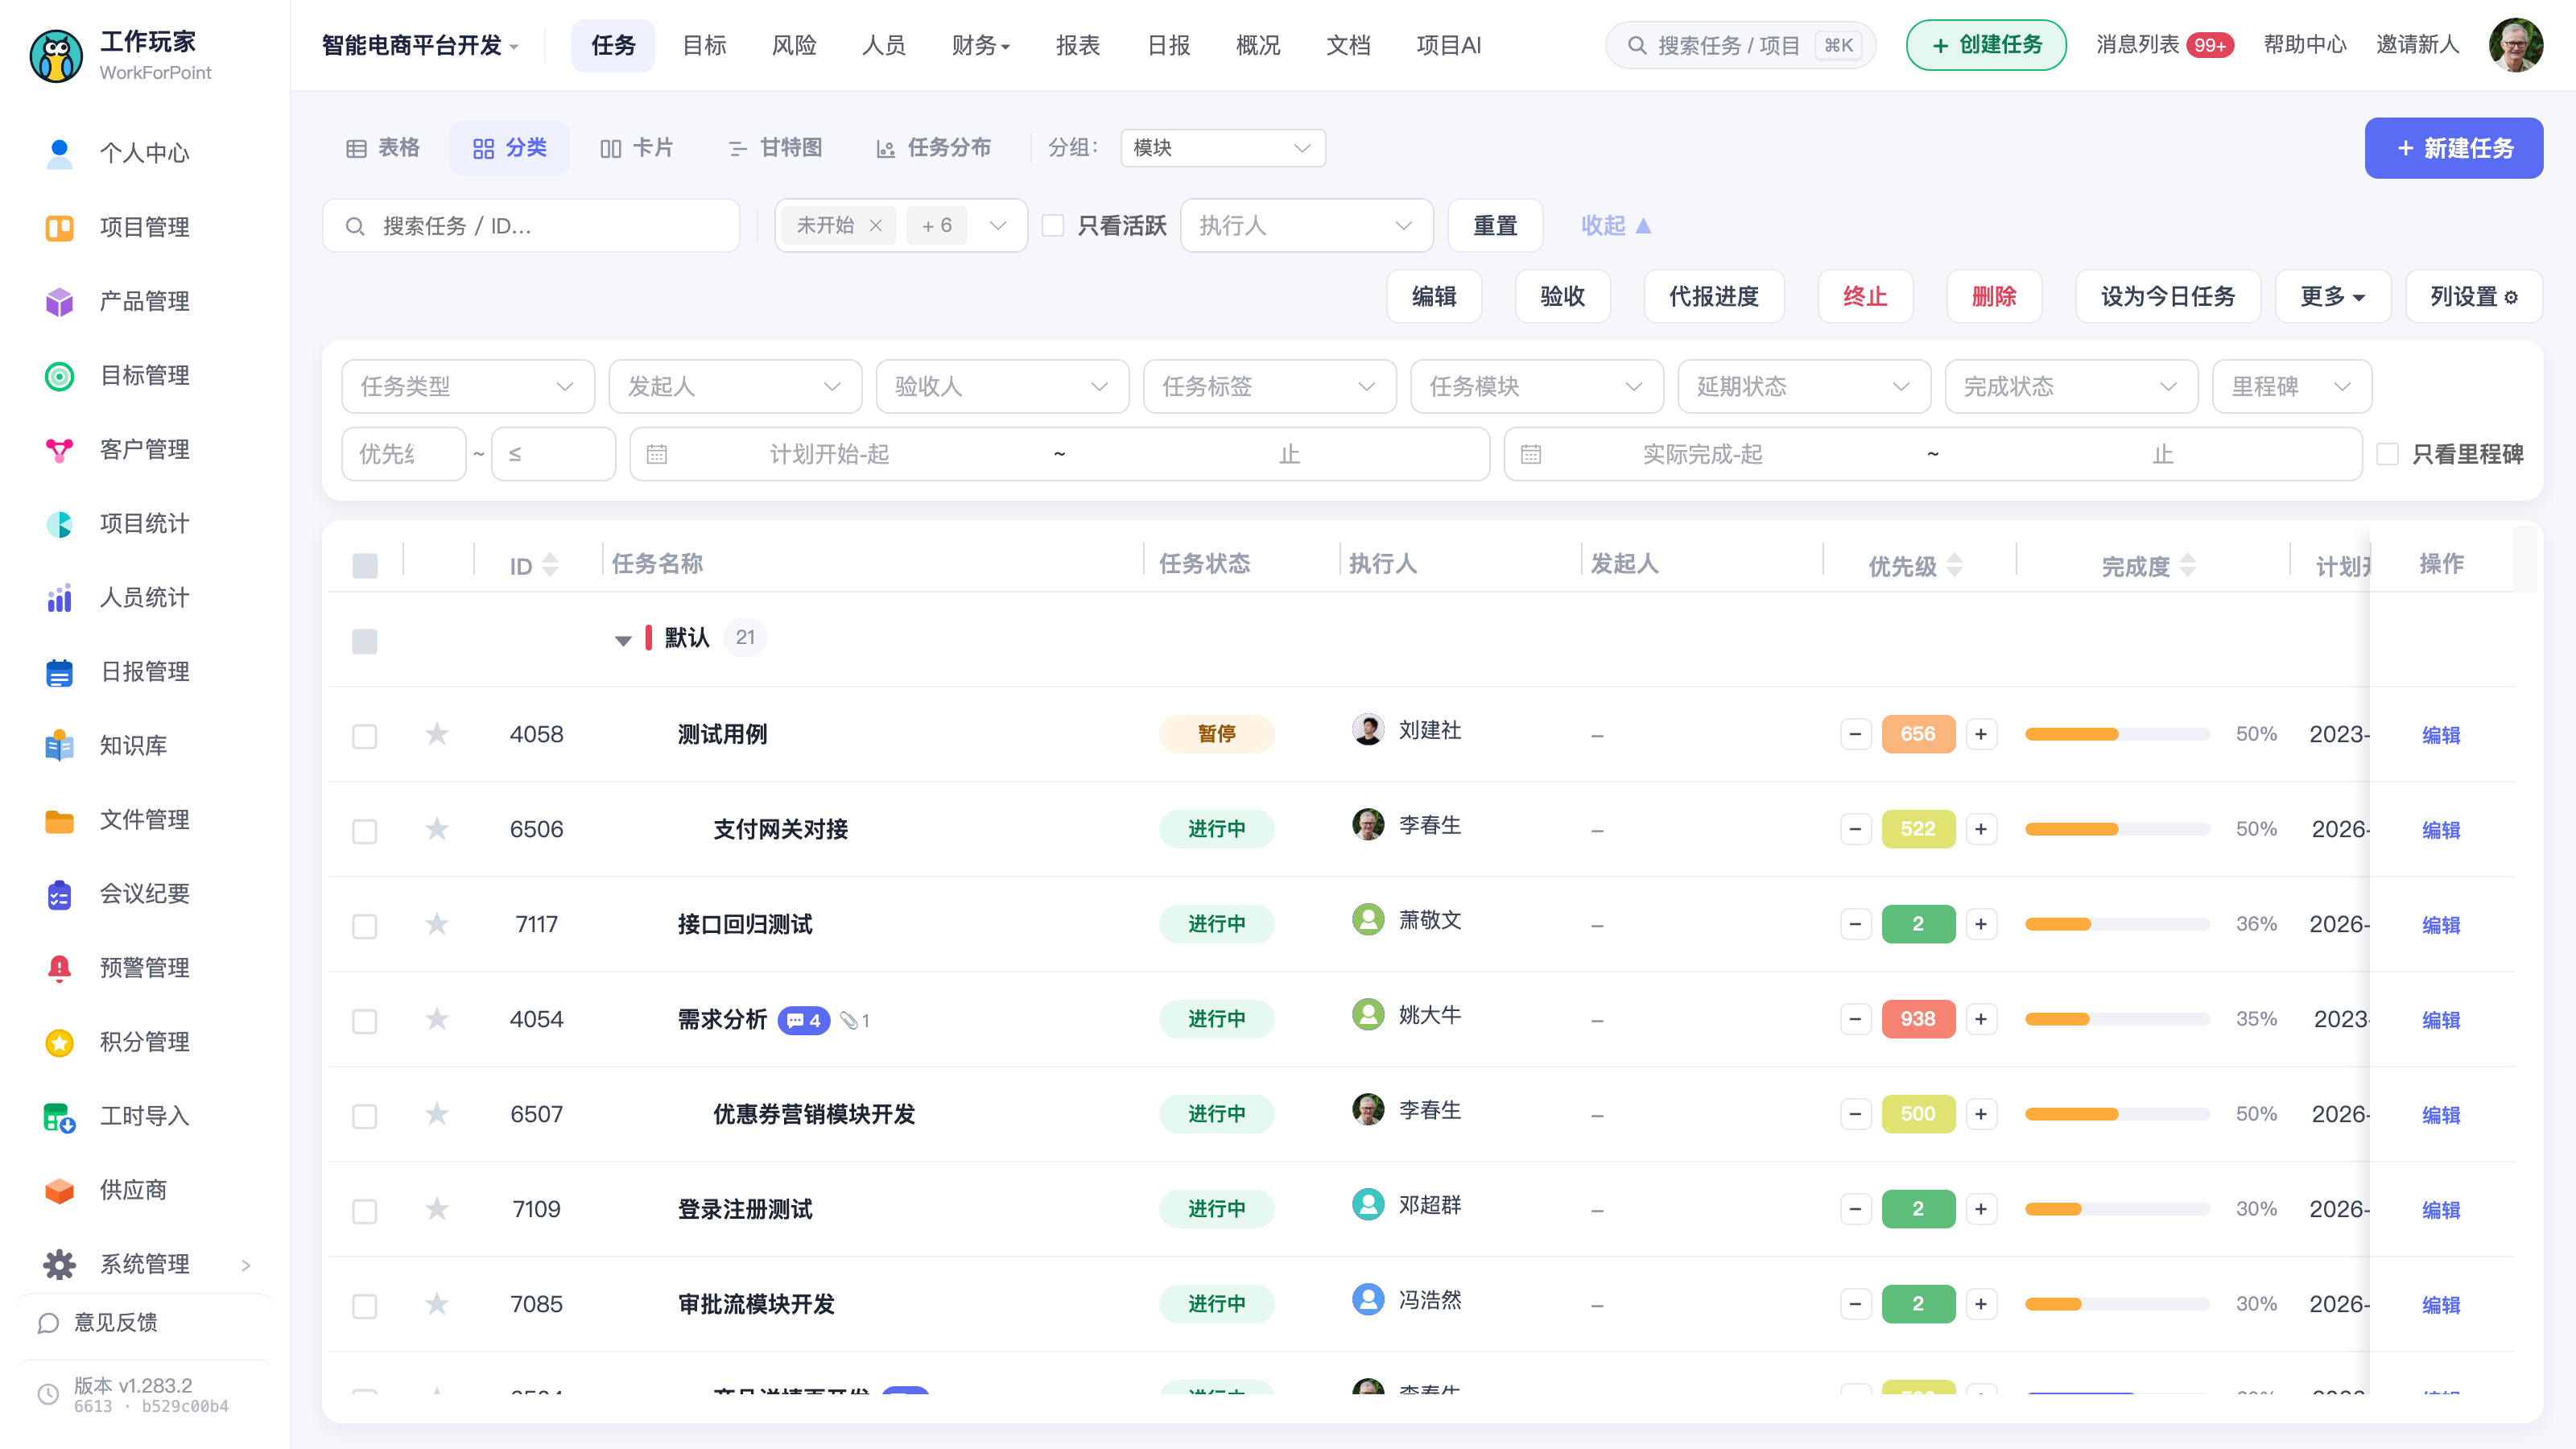Screen dimensions: 2576x1449
Task: Click the 重置 button
Action: click(x=1495, y=225)
